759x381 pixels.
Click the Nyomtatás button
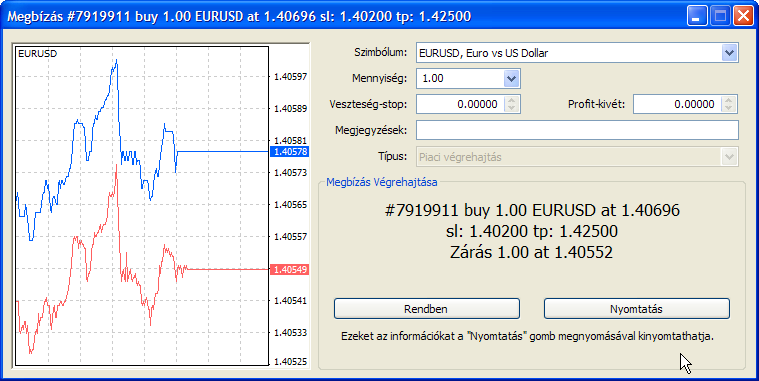pyautogui.click(x=637, y=309)
